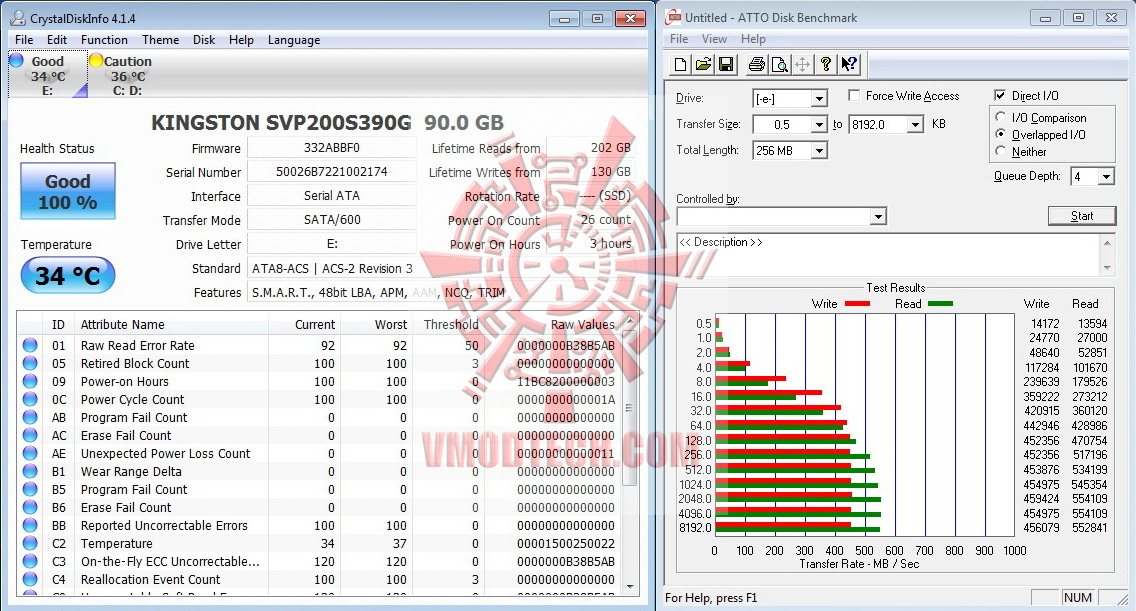Click the Serial Number field 50026B7221002174
This screenshot has width=1136, height=611.
point(332,172)
